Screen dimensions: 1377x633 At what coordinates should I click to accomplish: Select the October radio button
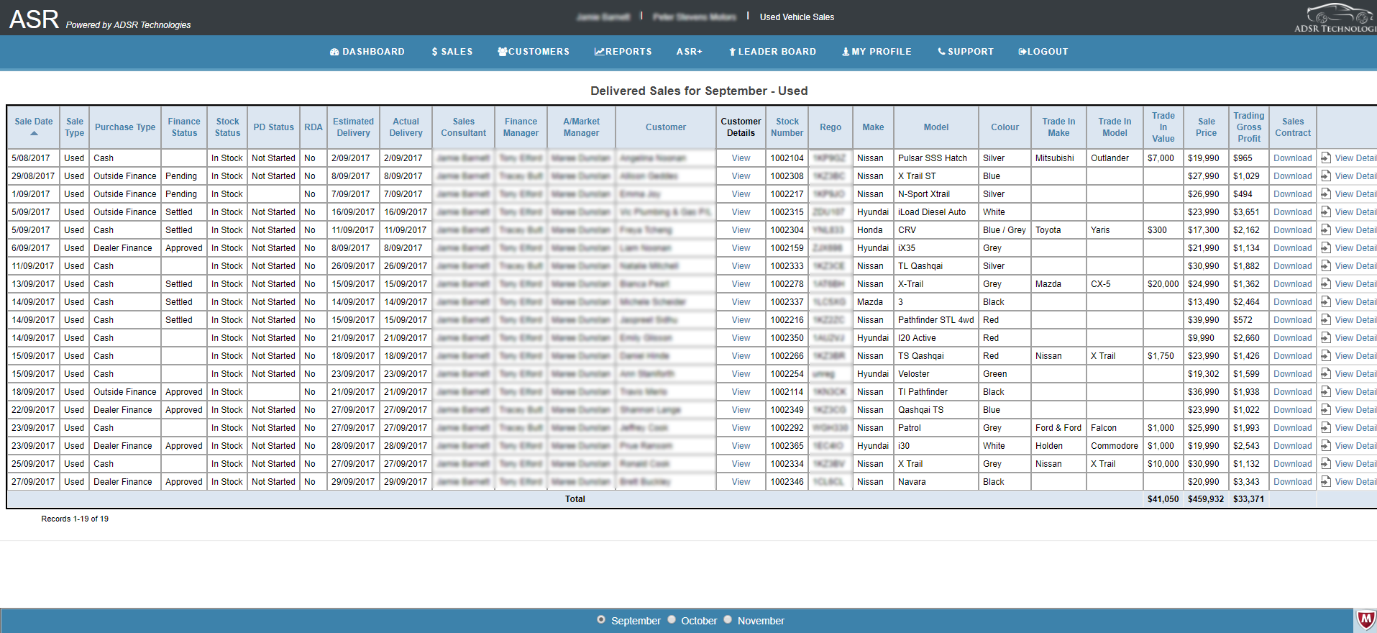coord(672,620)
